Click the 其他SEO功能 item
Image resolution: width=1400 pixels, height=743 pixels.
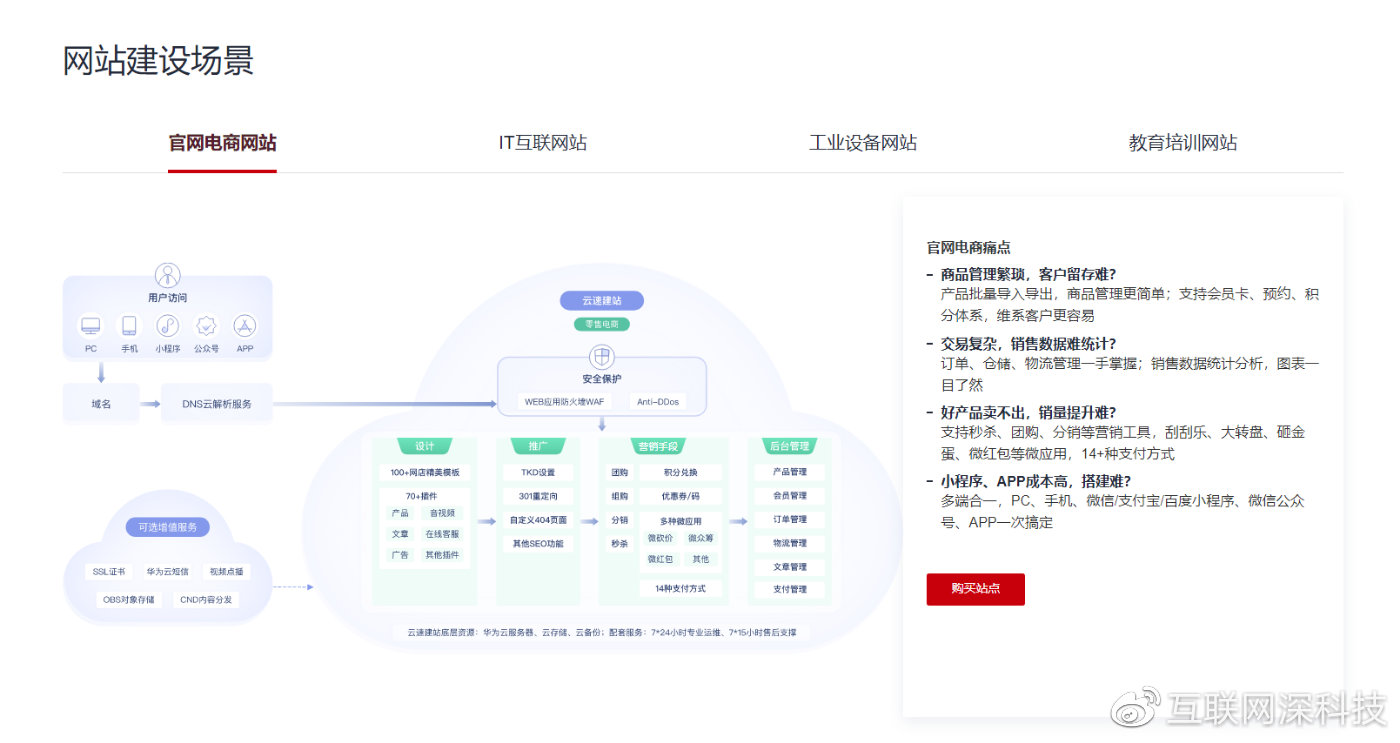[x=538, y=544]
